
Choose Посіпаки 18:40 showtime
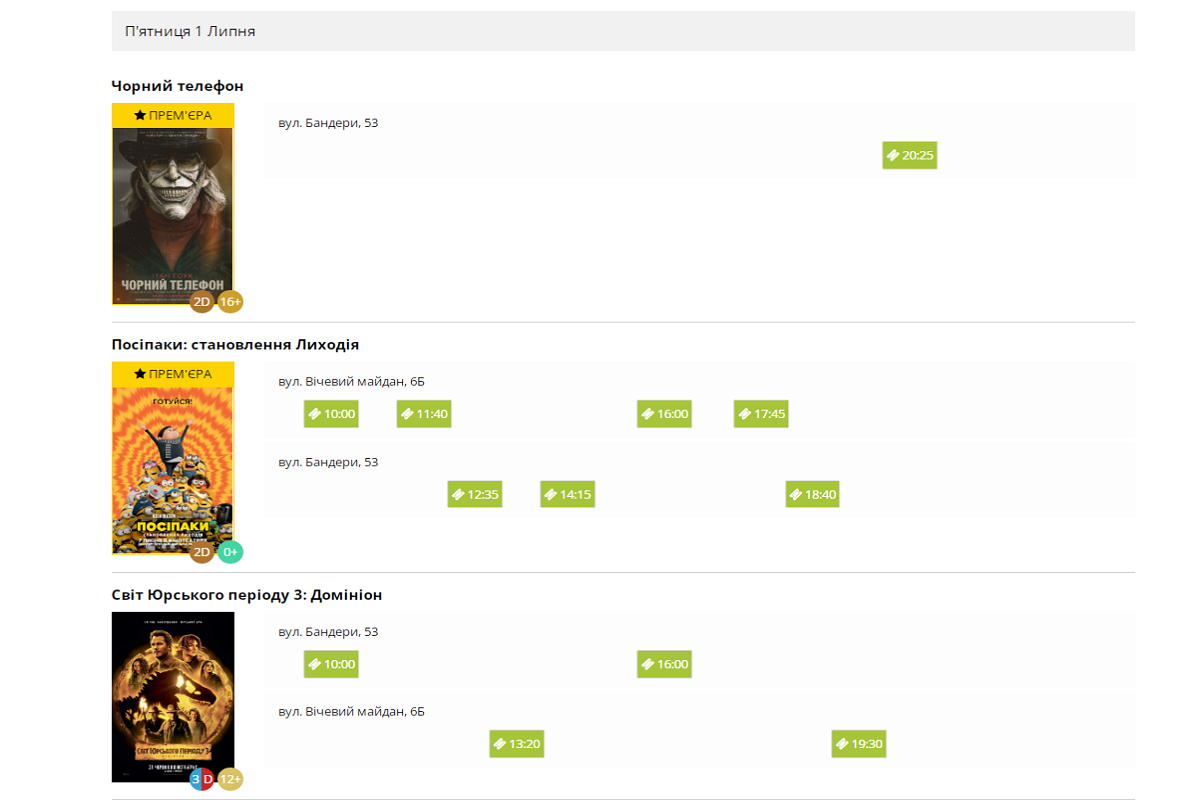(813, 494)
